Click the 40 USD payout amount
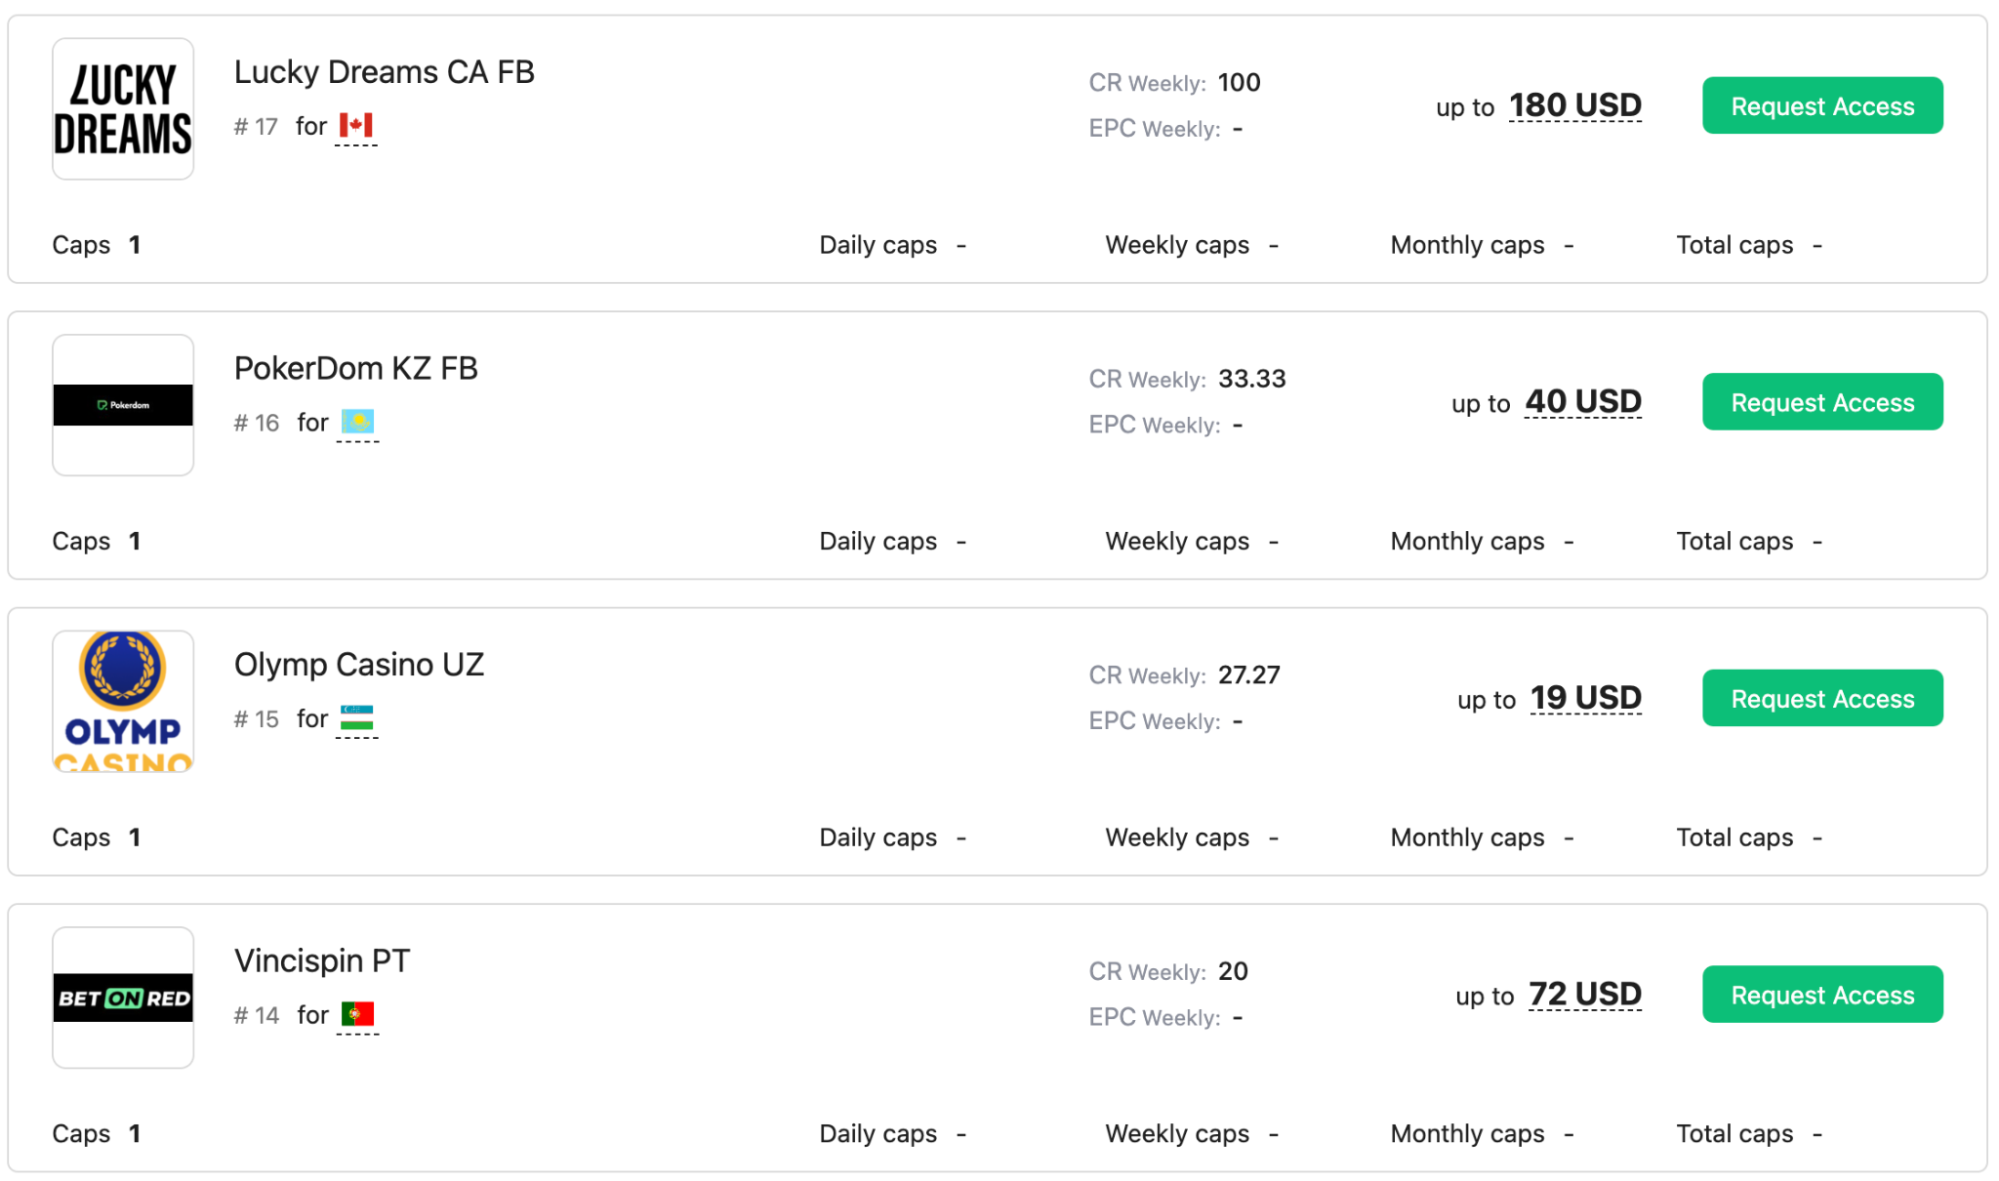1999x1181 pixels. pyautogui.click(x=1583, y=401)
